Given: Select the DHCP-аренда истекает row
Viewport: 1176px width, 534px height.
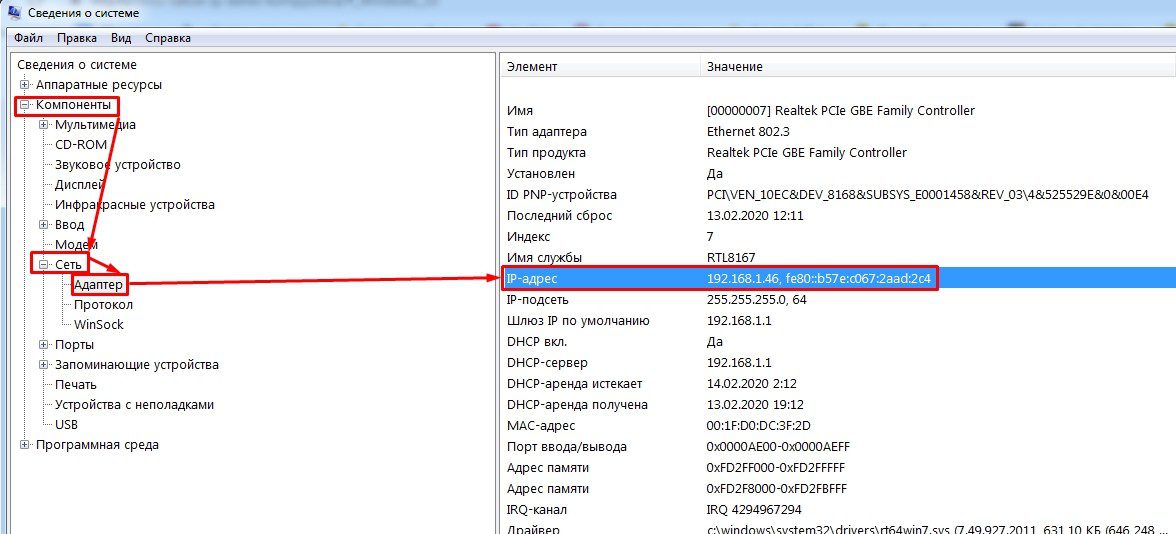Looking at the screenshot, I should coord(838,383).
